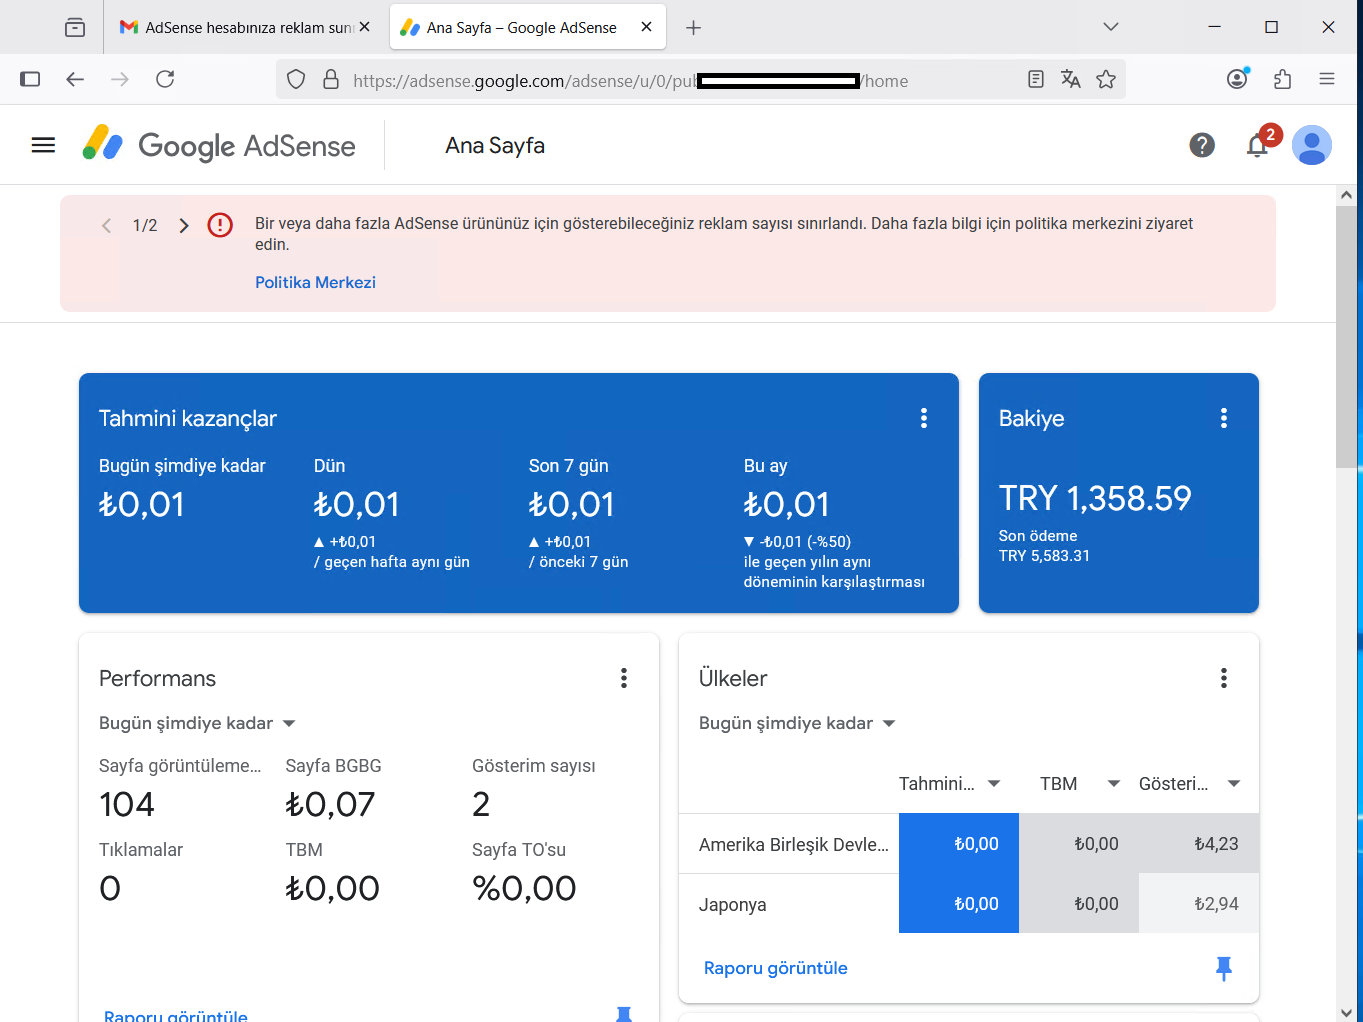Click the Firefox back arrow

tap(75, 79)
